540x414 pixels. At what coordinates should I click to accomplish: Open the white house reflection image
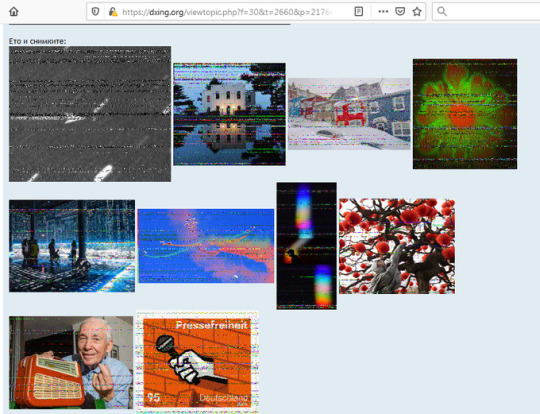point(229,114)
